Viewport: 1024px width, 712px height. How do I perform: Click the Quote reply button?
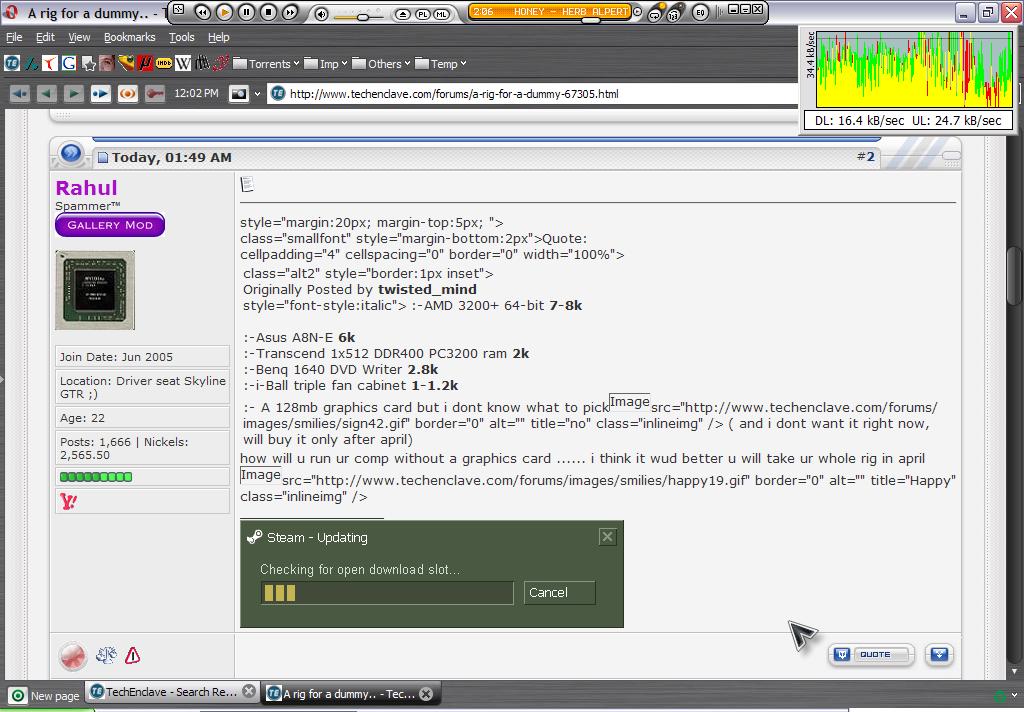871,655
